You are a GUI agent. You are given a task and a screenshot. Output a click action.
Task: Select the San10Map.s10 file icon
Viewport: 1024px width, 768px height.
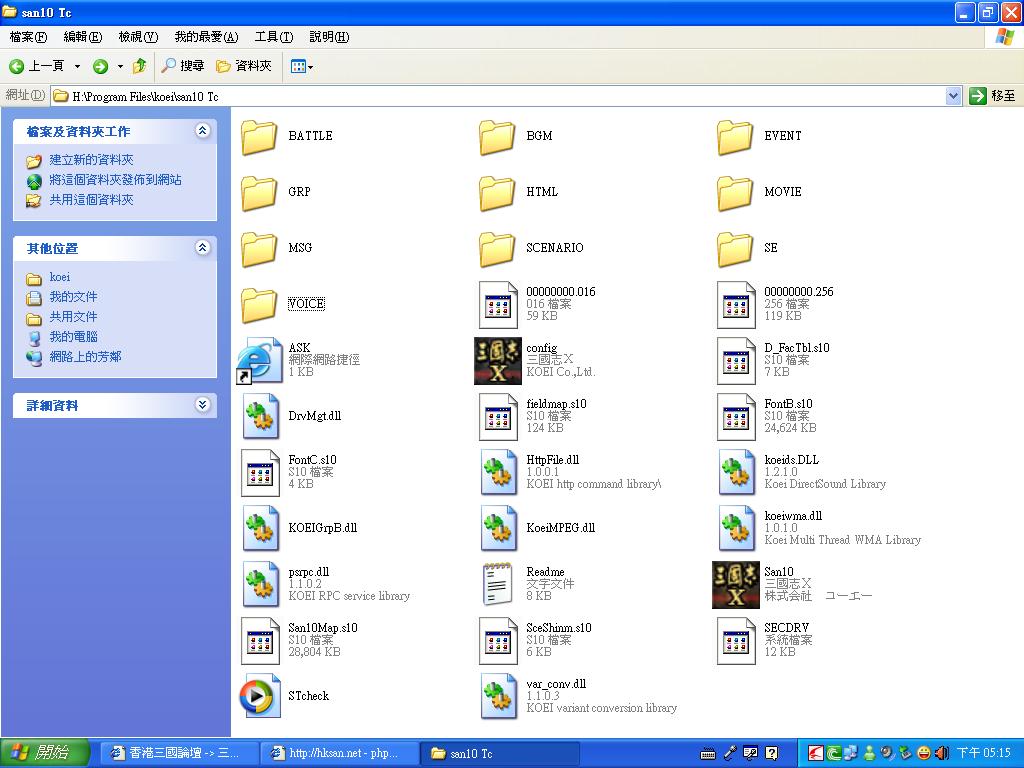260,641
